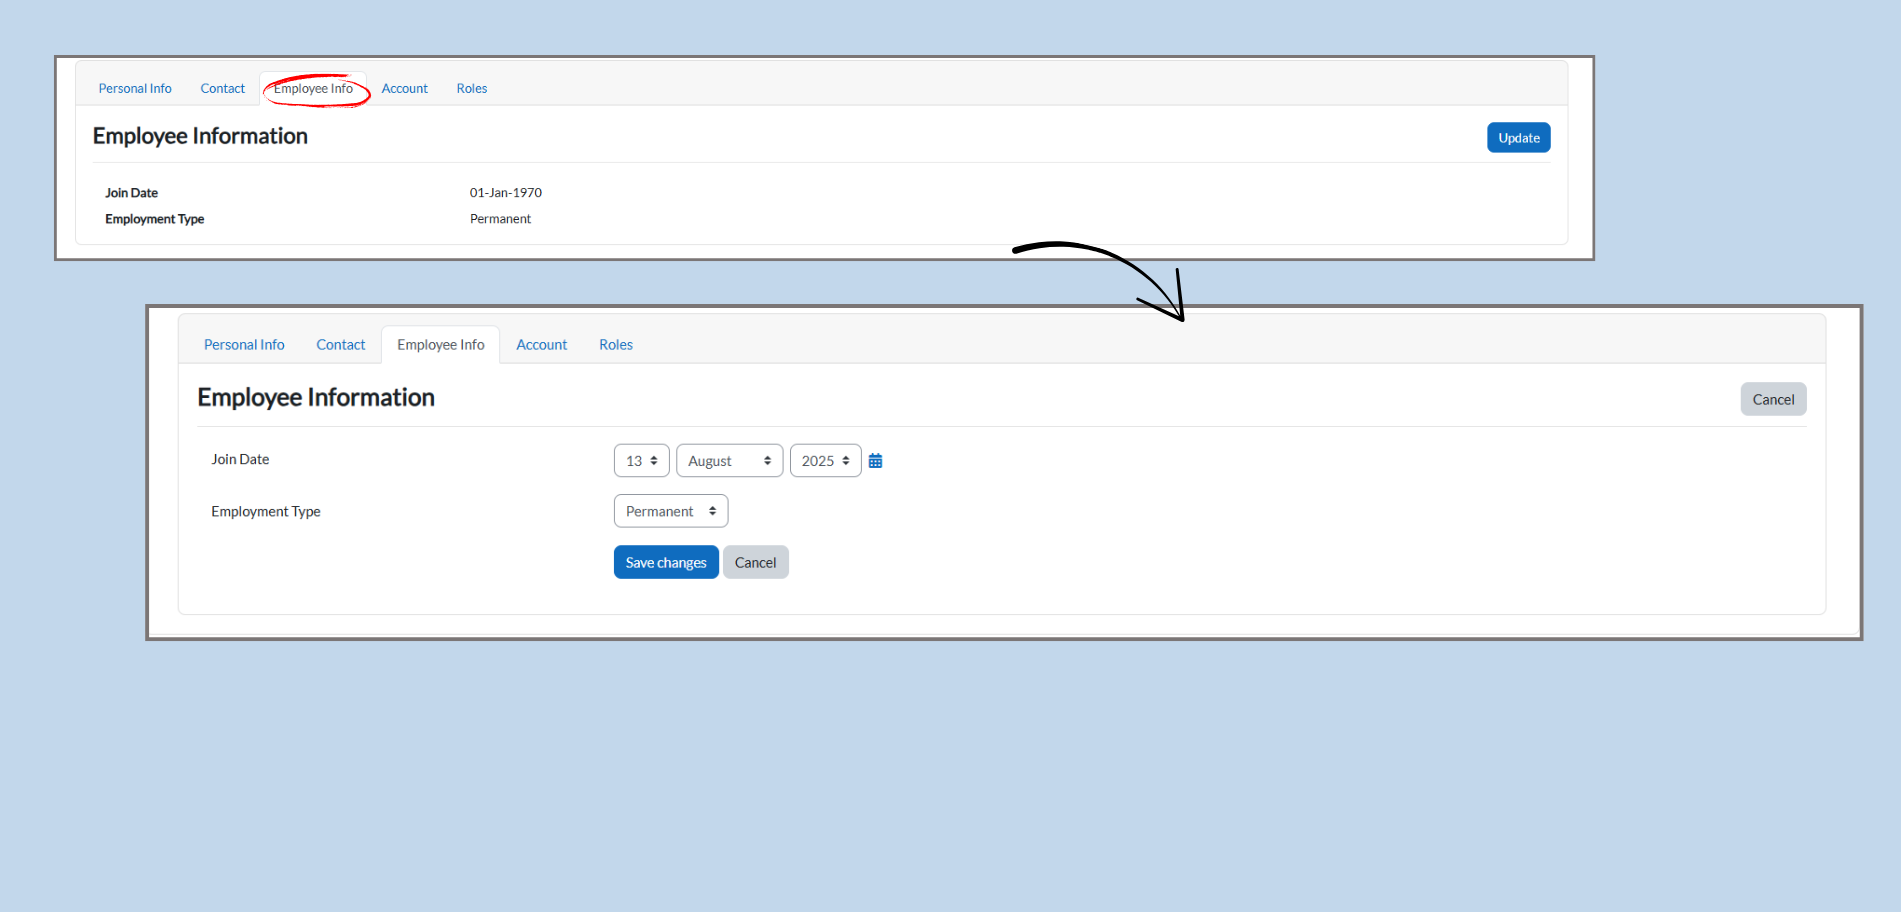
Task: Click the active Employee Info tab in edit form
Action: 440,345
